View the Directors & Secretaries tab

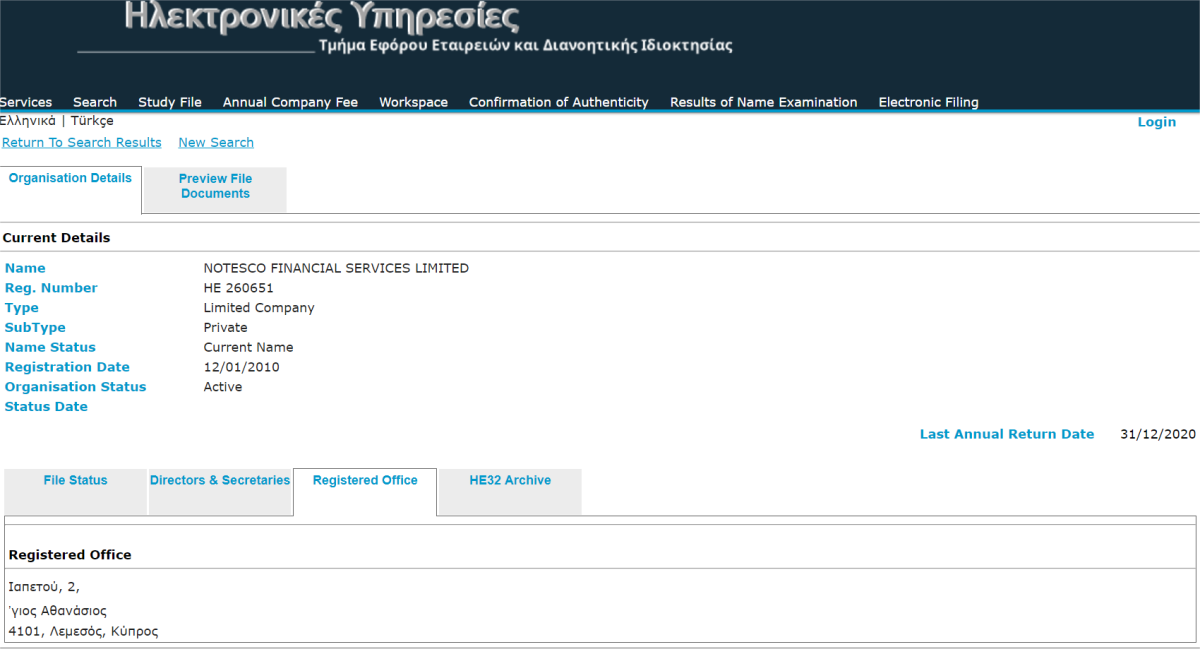pyautogui.click(x=220, y=480)
